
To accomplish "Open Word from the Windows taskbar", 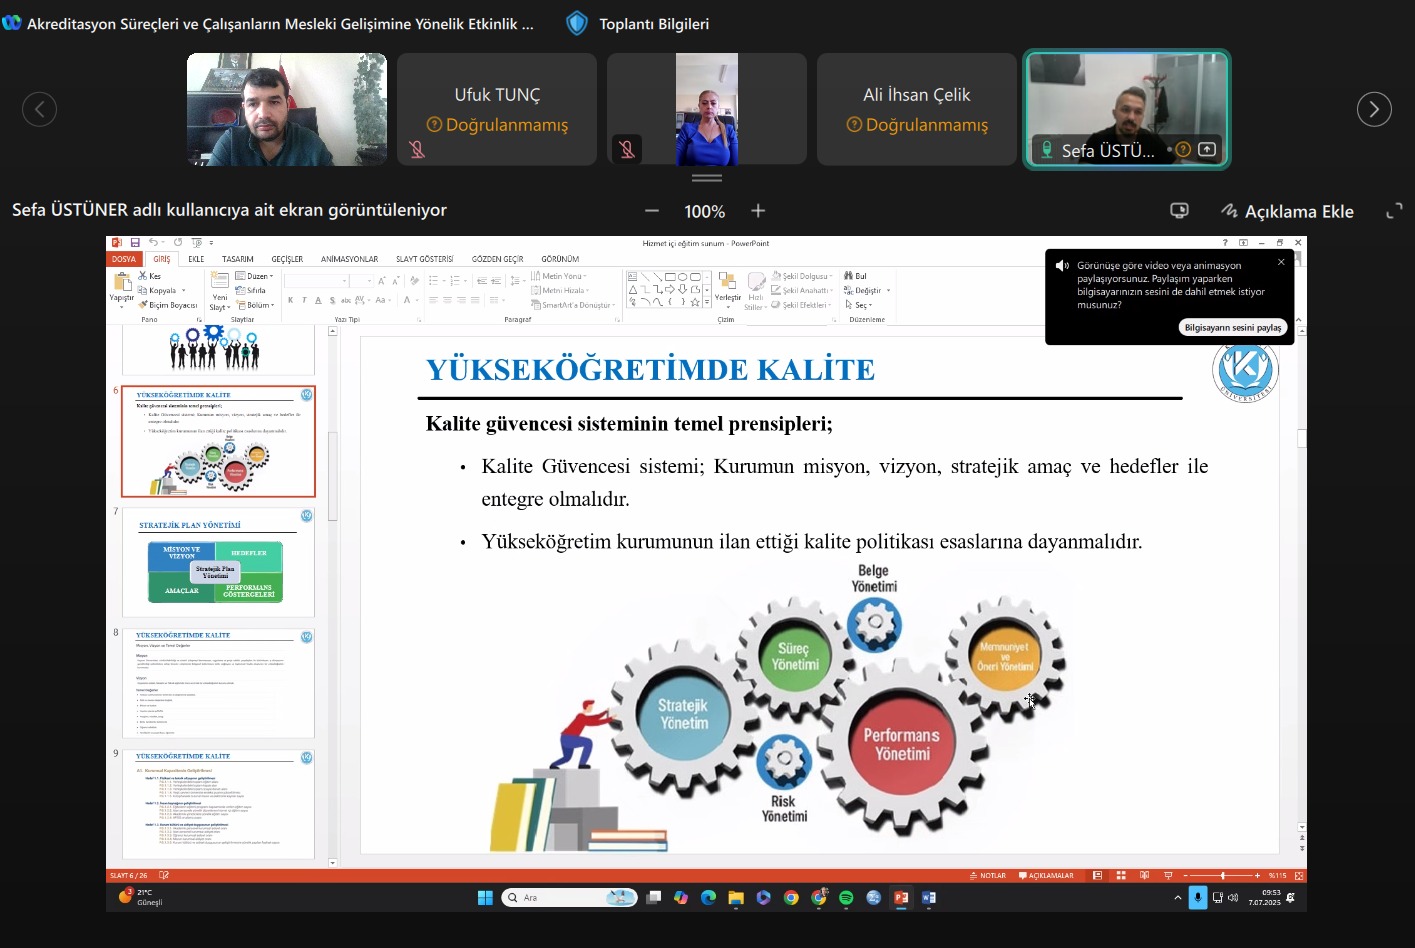I will pos(929,898).
